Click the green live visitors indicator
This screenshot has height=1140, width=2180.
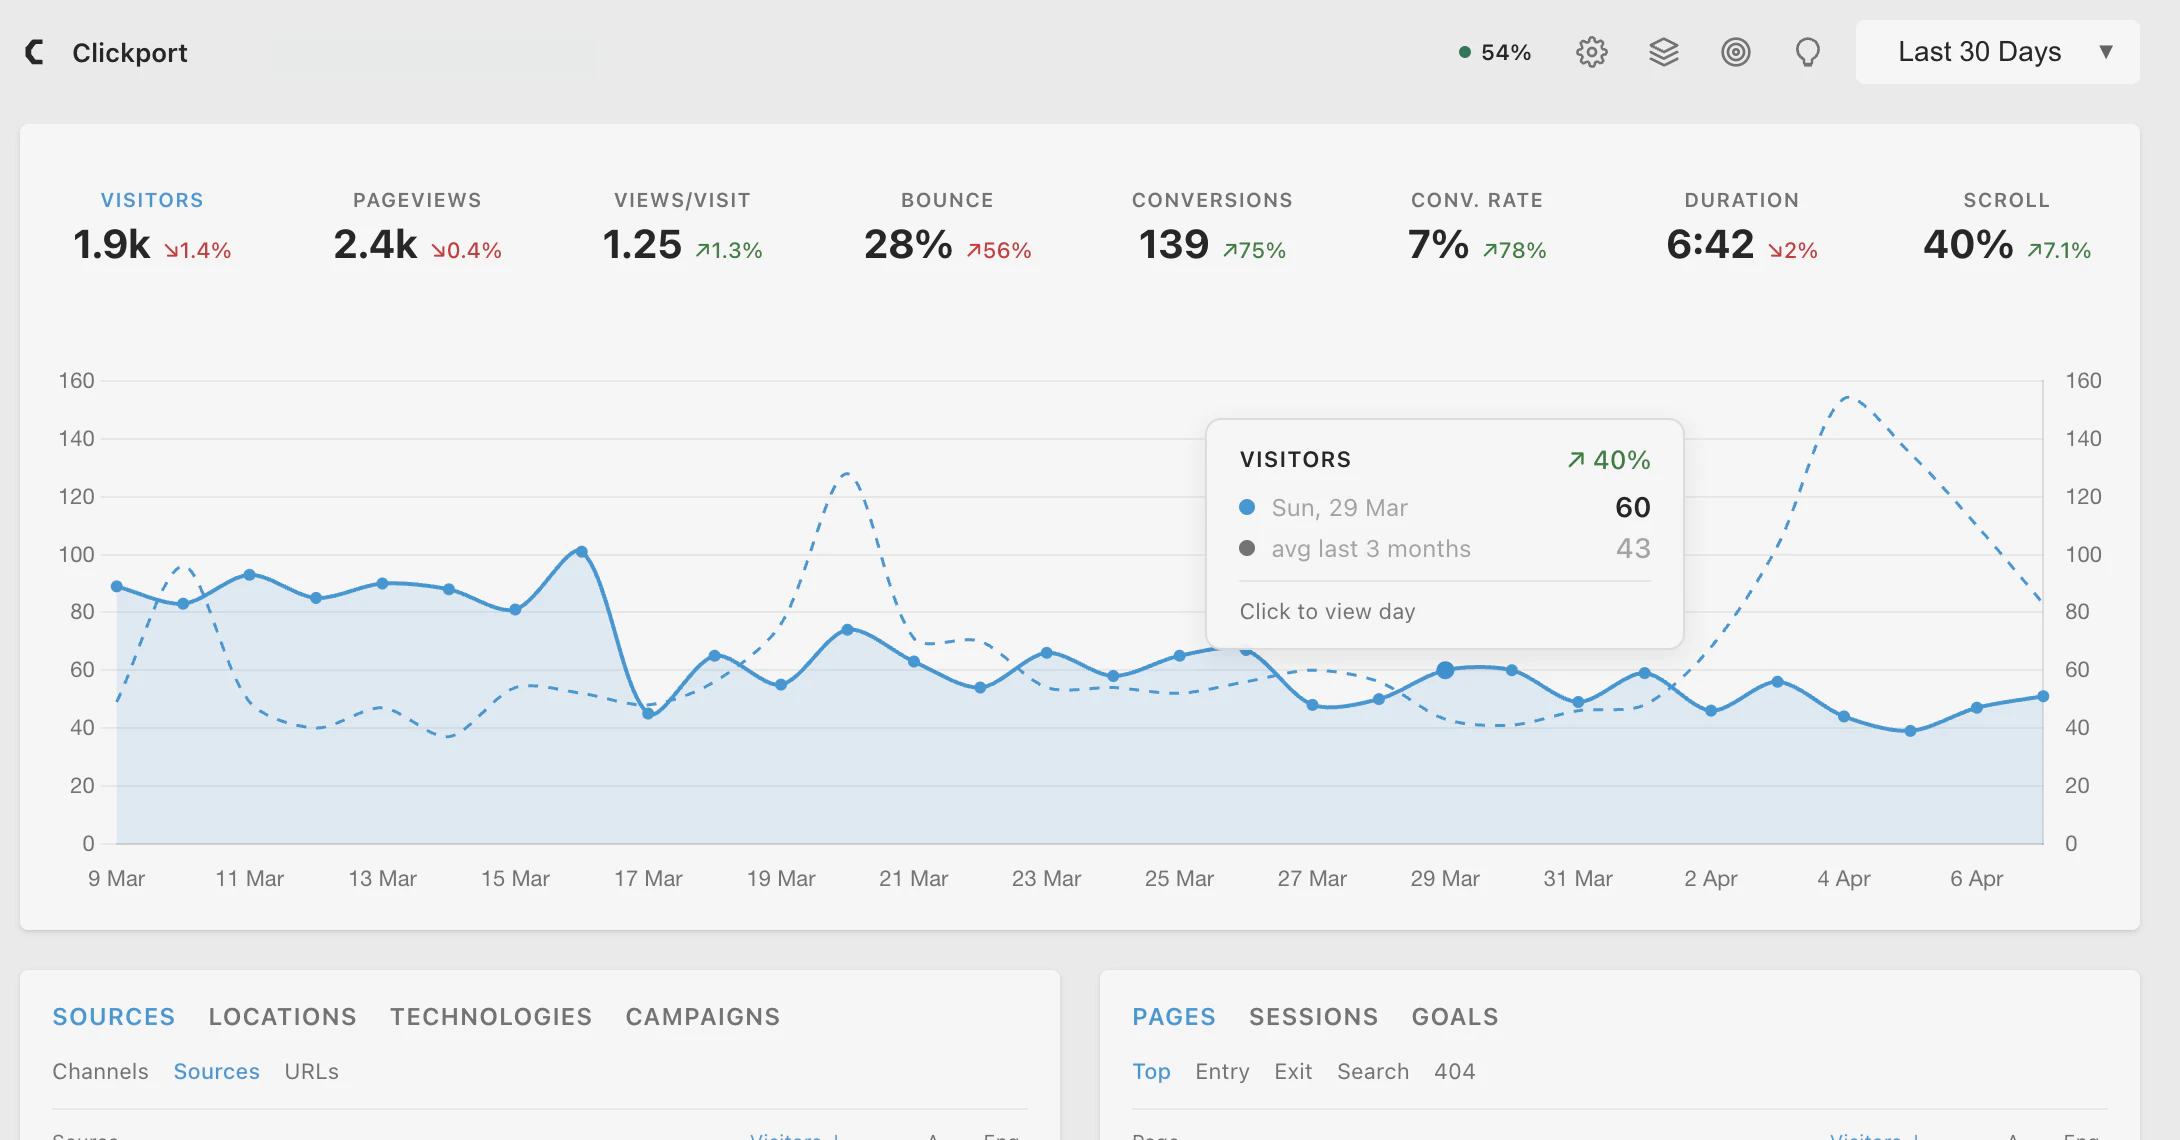(1464, 50)
